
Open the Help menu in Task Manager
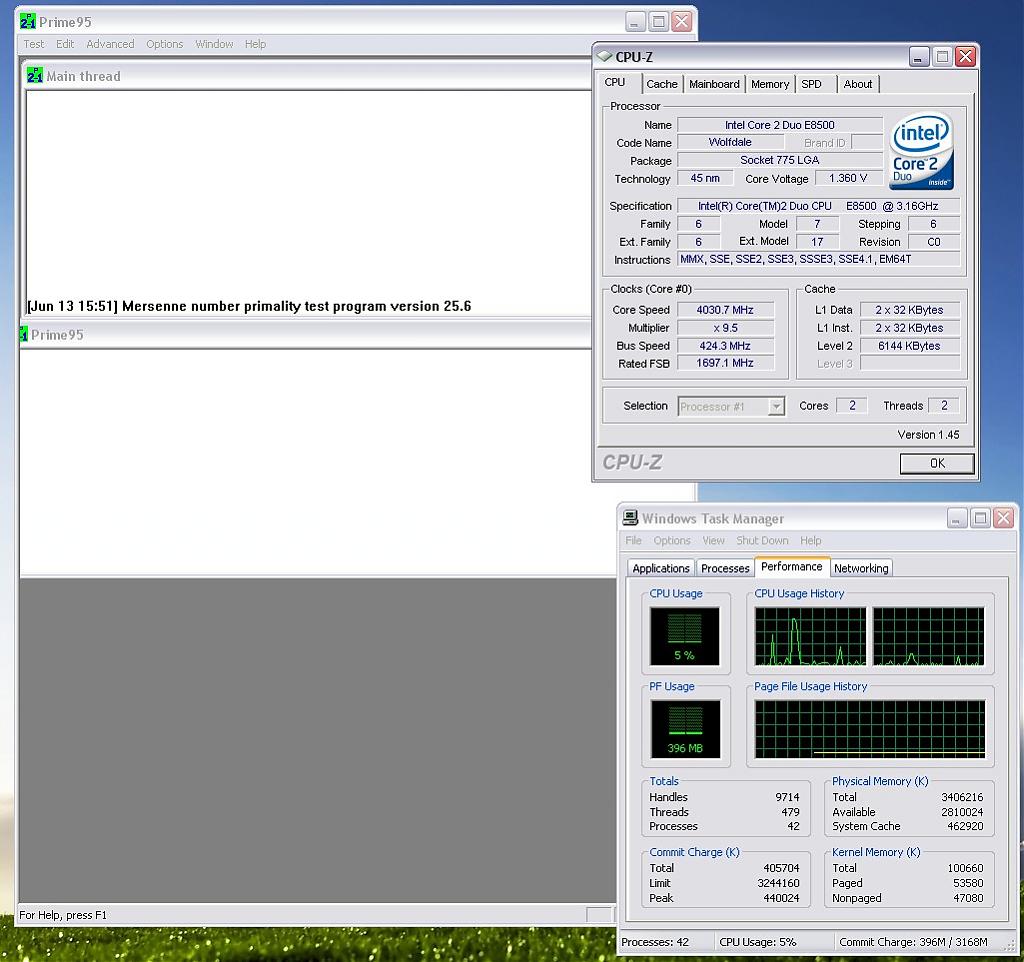[x=810, y=541]
